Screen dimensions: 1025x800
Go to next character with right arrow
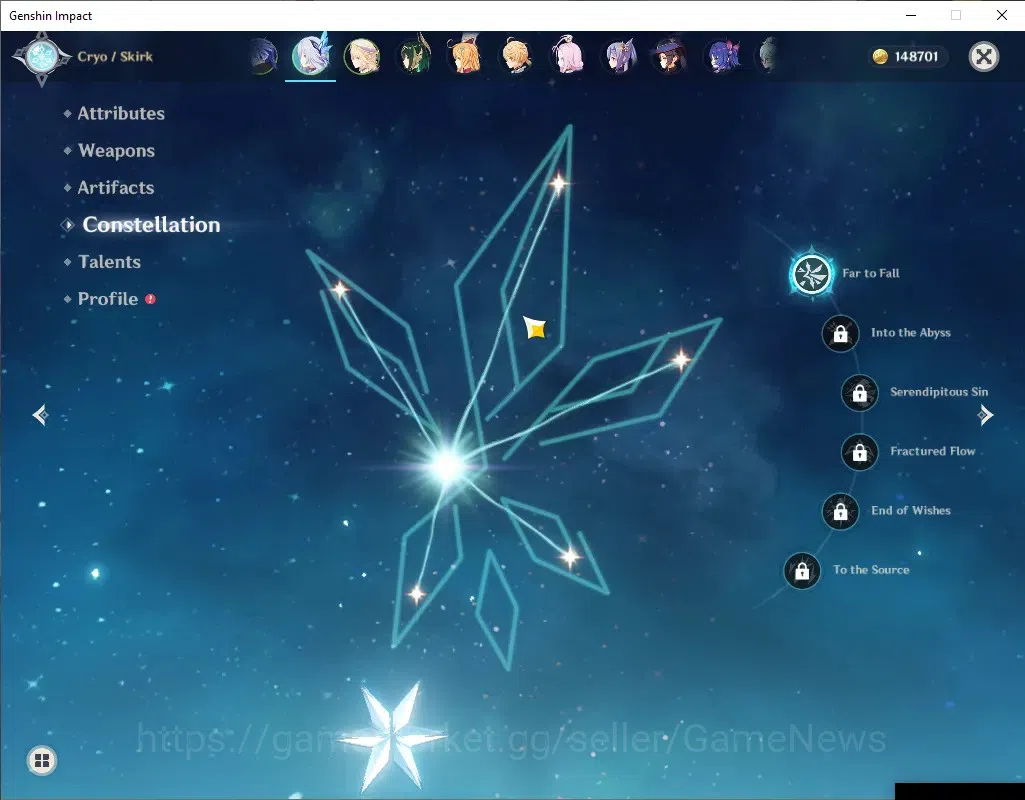click(986, 415)
